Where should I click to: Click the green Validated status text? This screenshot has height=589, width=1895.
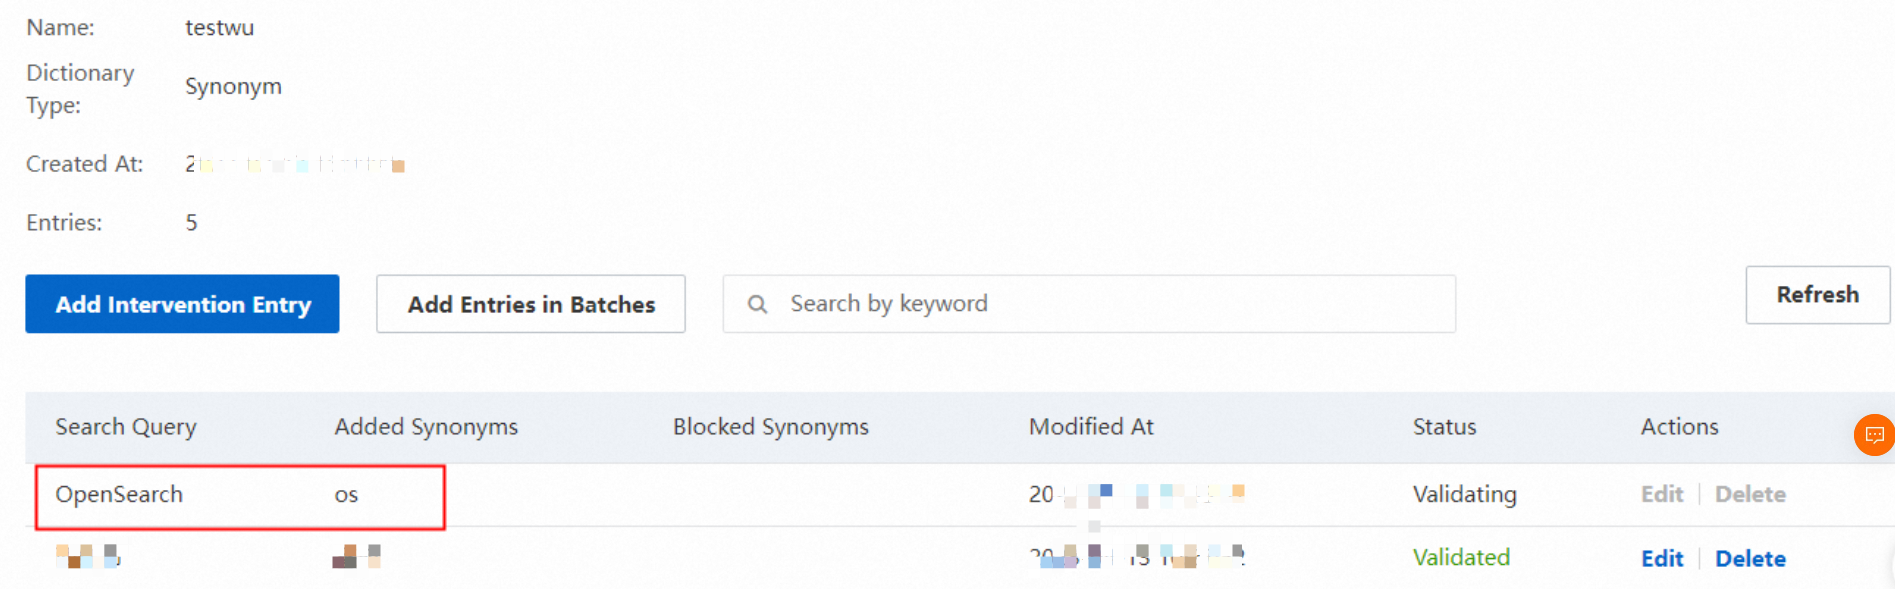(1461, 557)
